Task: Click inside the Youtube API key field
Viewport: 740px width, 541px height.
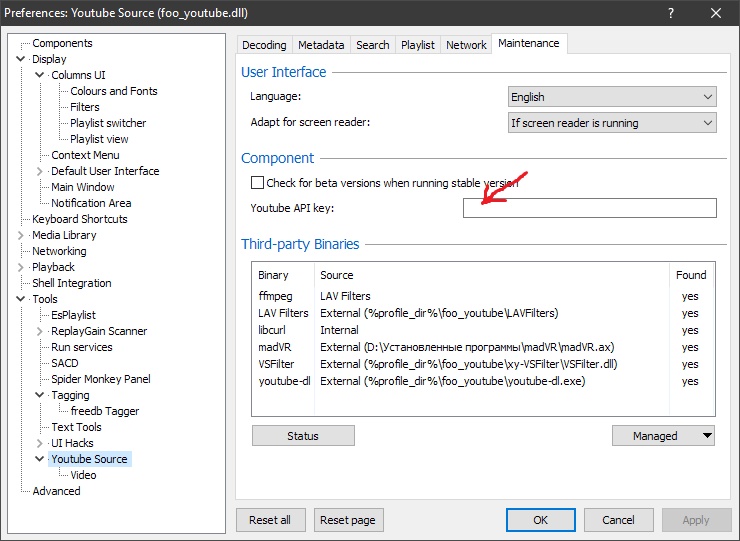Action: (x=589, y=208)
